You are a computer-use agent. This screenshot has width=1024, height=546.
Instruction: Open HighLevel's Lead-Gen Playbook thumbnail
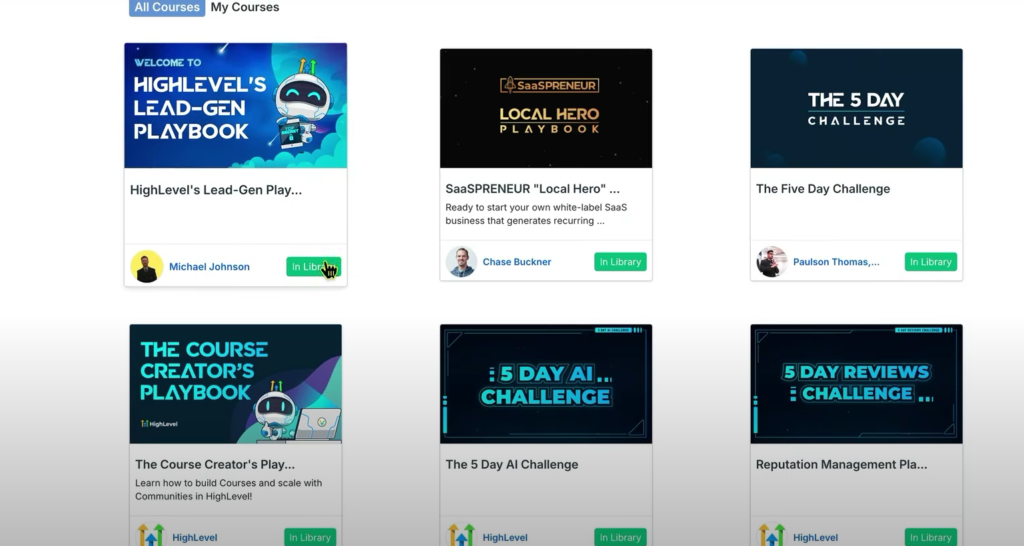click(236, 106)
